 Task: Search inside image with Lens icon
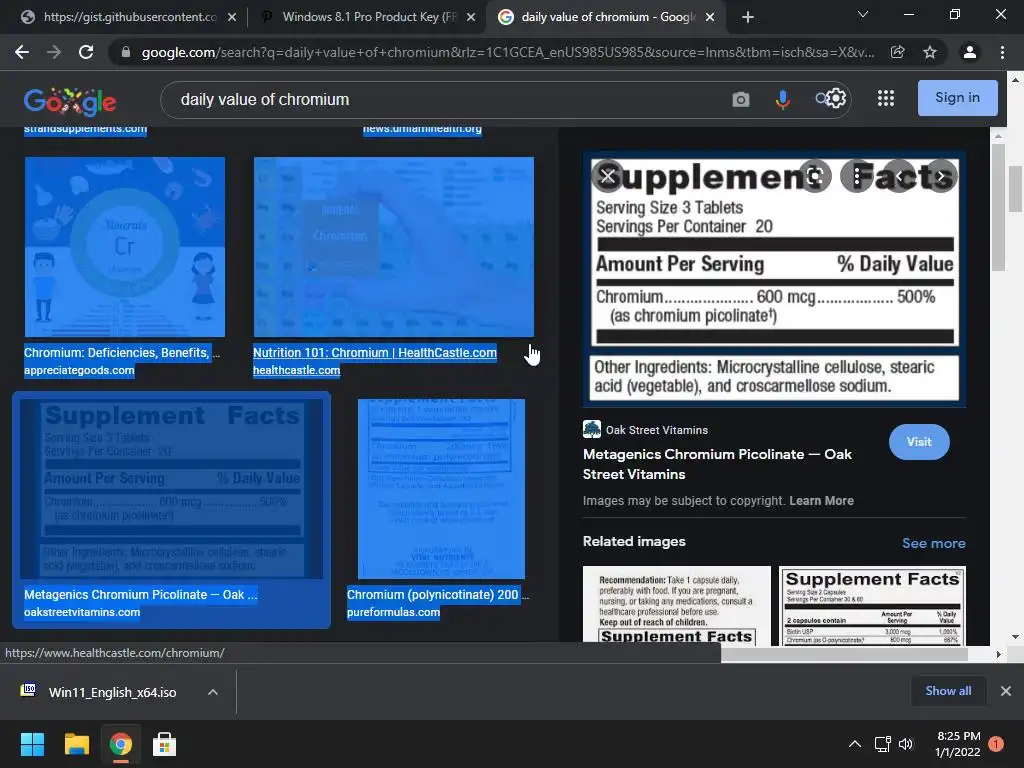[814, 176]
